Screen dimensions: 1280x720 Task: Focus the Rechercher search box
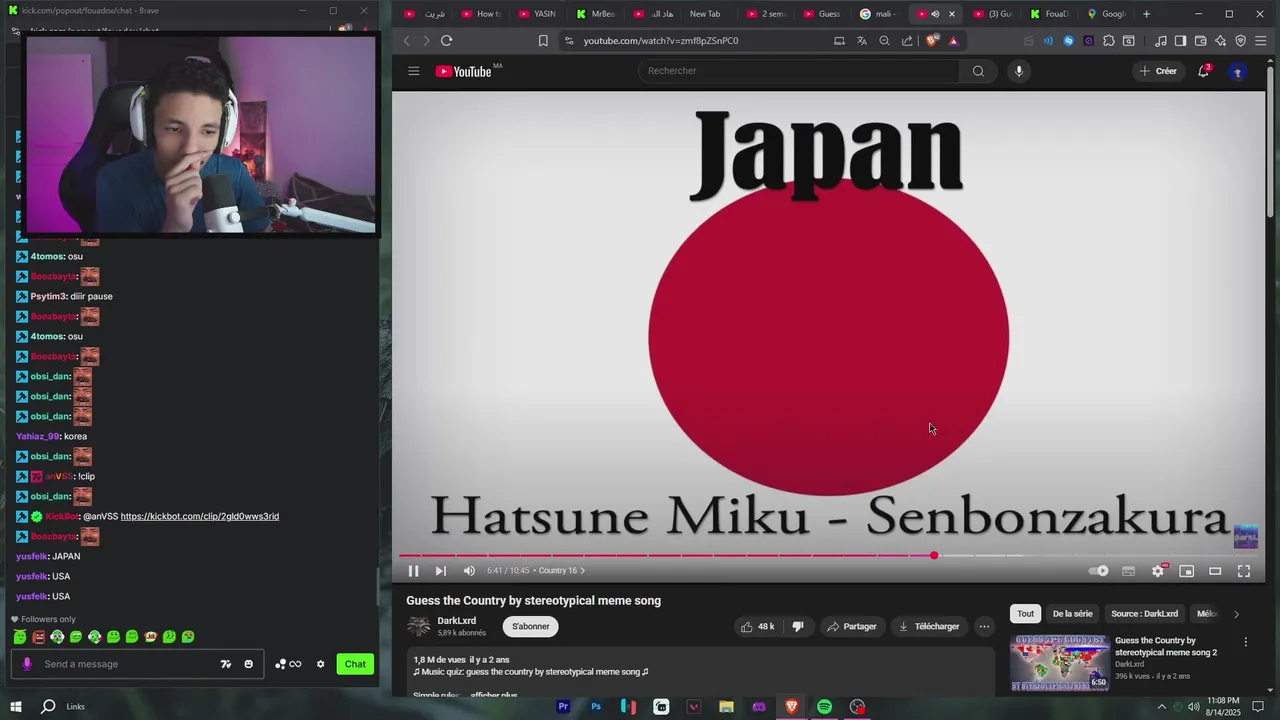(x=798, y=71)
